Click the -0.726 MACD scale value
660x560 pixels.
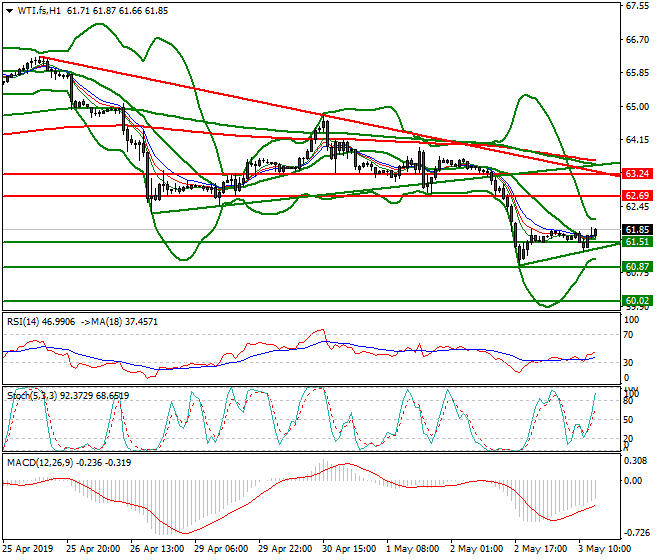[x=636, y=533]
